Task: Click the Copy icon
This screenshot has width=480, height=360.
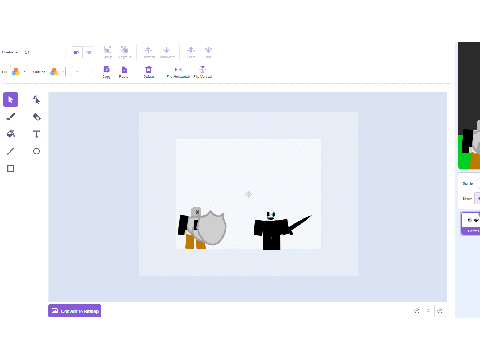Action: [x=106, y=72]
